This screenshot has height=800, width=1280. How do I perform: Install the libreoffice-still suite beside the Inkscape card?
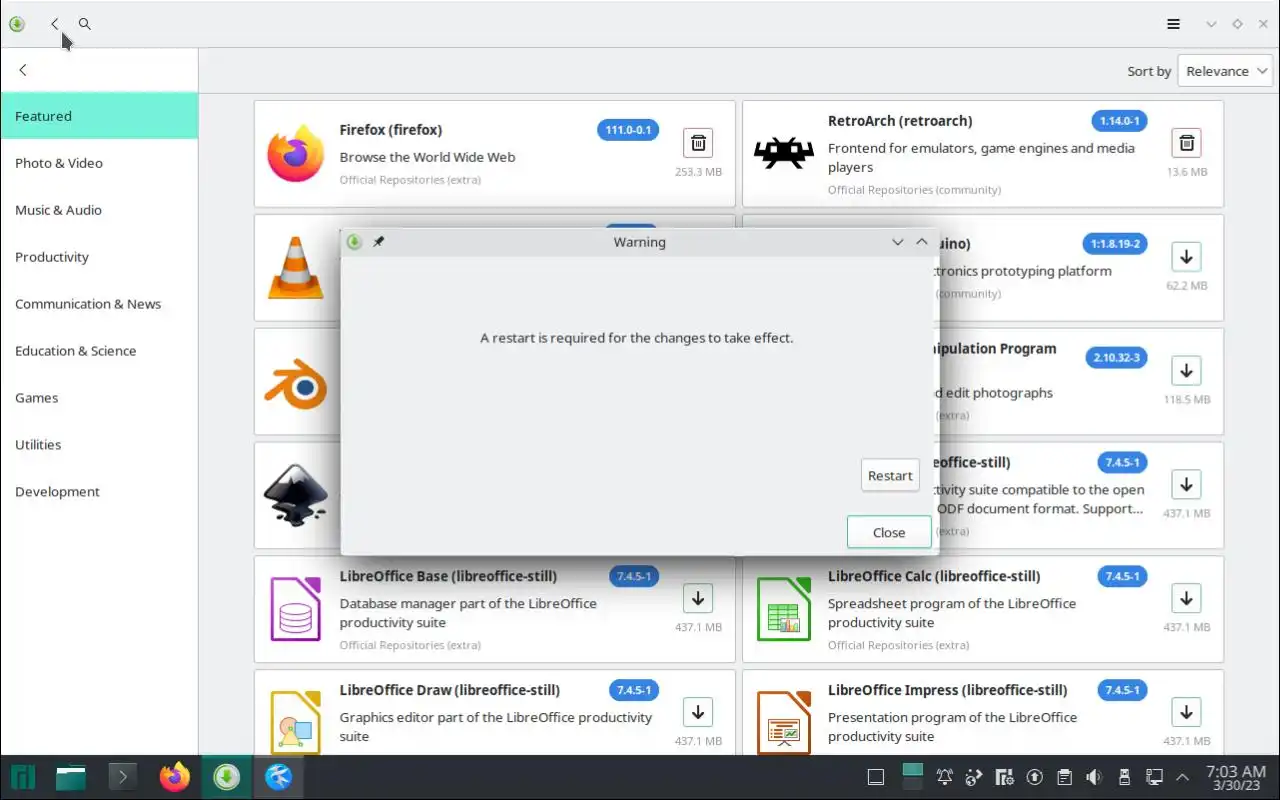coord(1186,485)
